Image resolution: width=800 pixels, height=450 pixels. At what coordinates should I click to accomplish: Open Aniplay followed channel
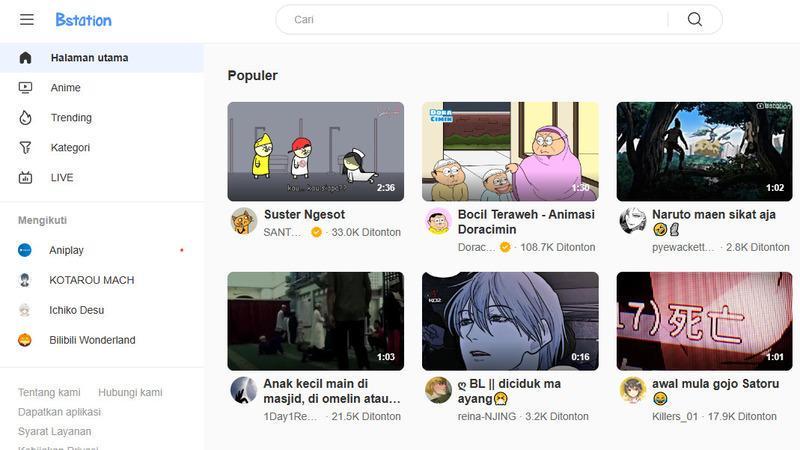(102, 250)
